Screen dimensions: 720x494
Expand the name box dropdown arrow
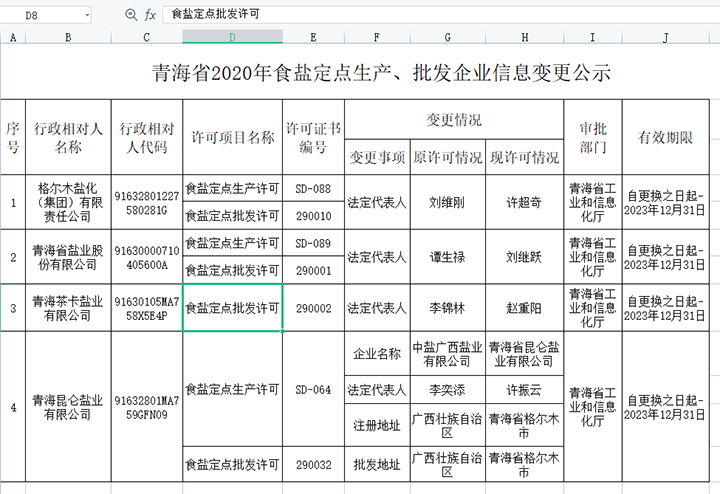tap(87, 15)
